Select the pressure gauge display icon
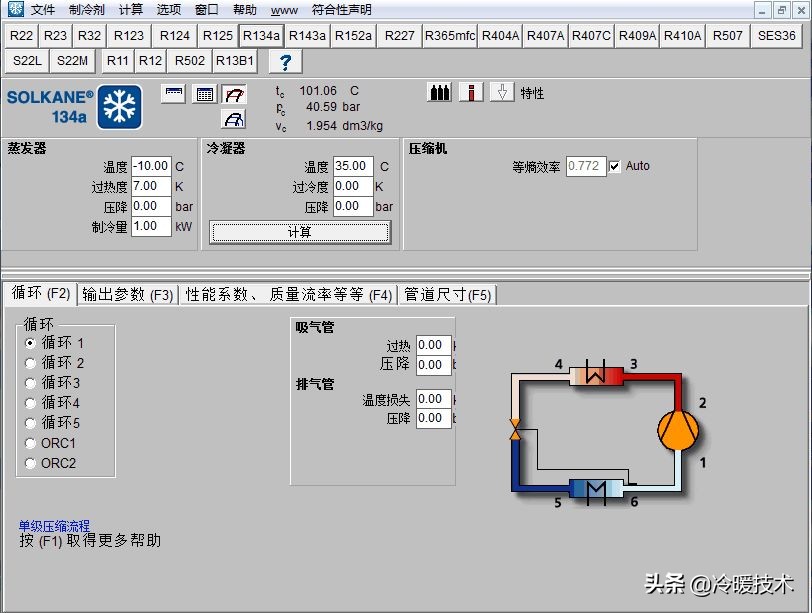Image resolution: width=812 pixels, height=613 pixels. pyautogui.click(x=175, y=92)
